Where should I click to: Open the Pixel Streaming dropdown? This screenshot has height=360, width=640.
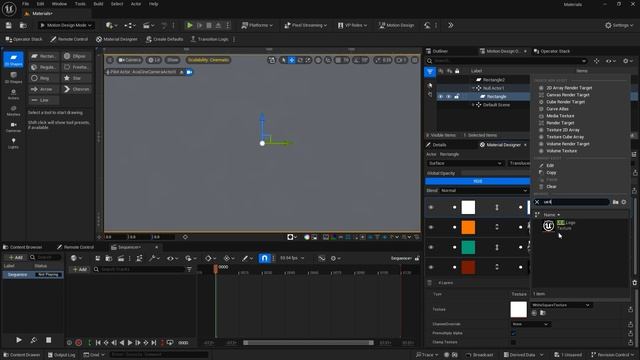pos(305,25)
